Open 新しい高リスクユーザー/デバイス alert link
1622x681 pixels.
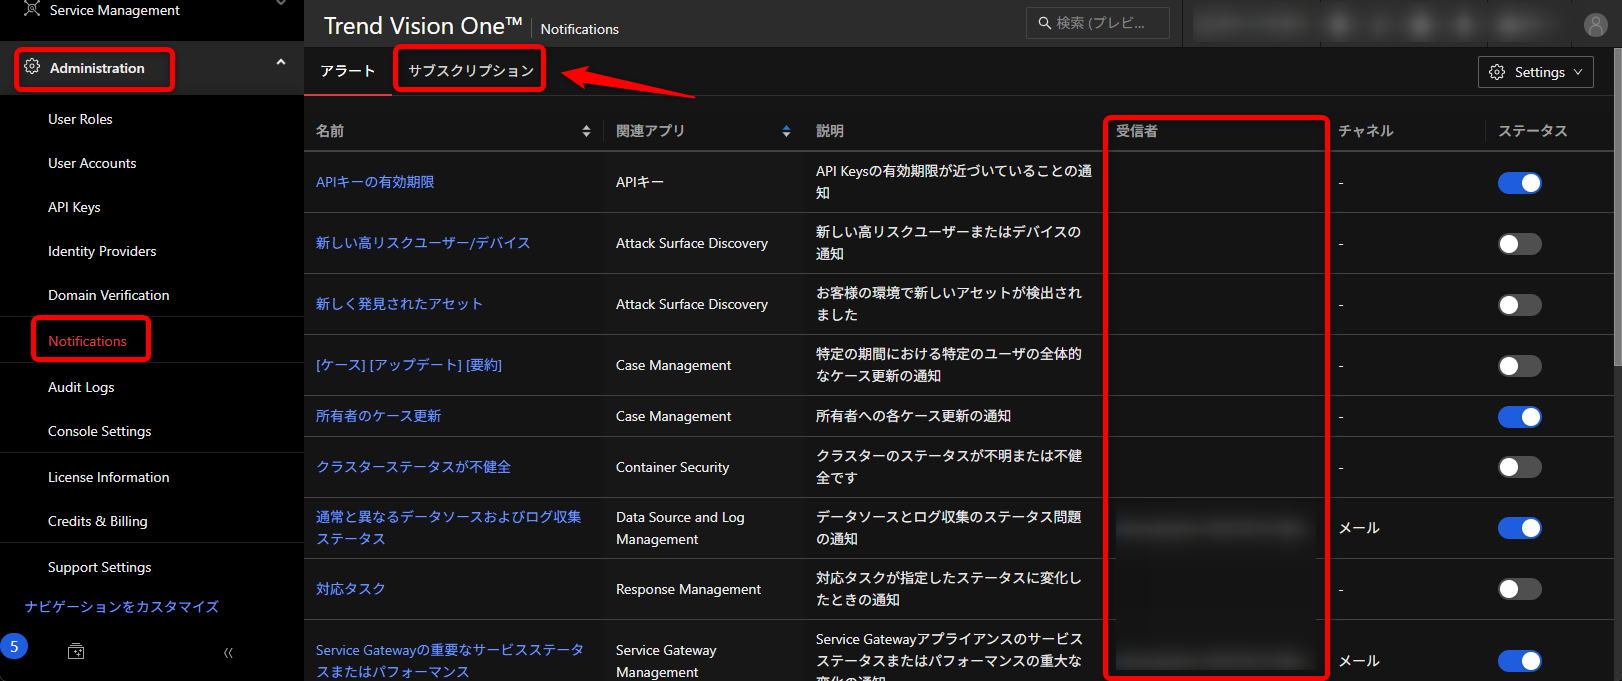pos(423,243)
